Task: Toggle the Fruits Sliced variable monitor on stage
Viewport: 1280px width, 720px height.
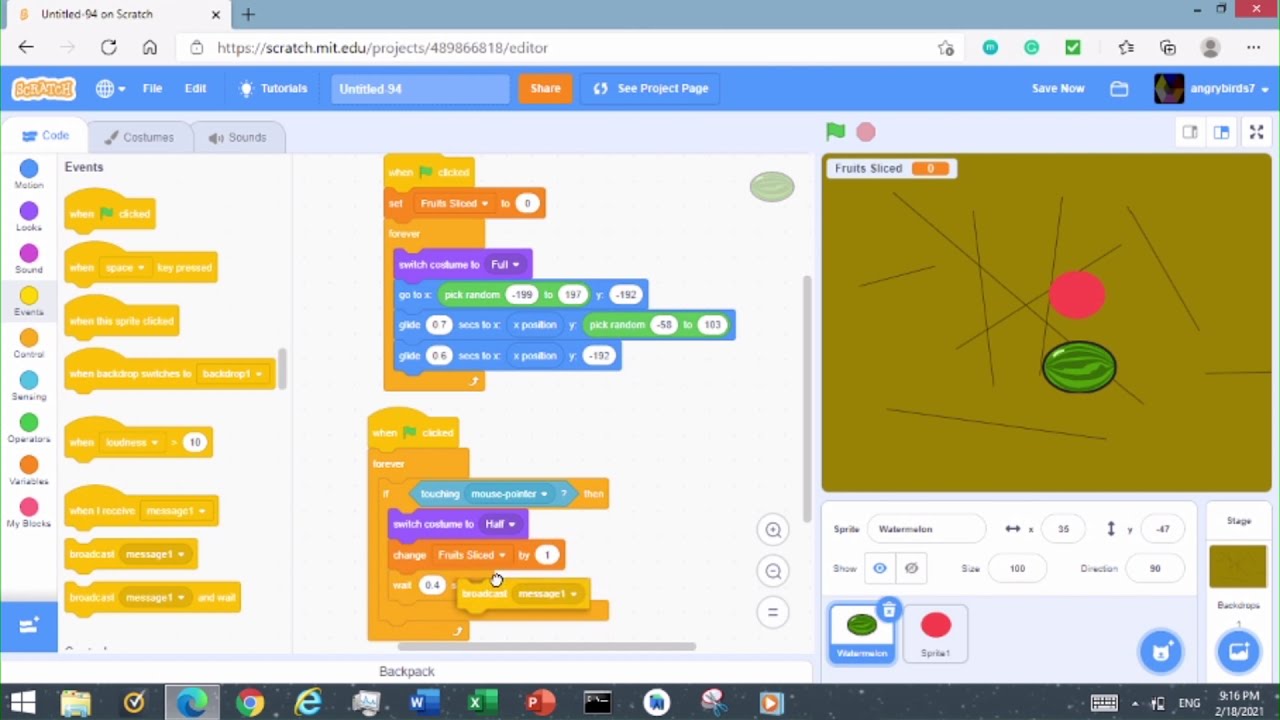Action: coord(892,168)
